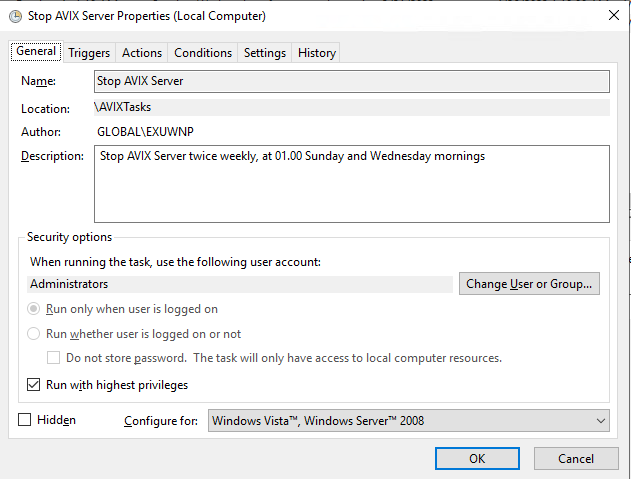Click inside the Description text box
This screenshot has width=631, height=479.
tap(351, 184)
